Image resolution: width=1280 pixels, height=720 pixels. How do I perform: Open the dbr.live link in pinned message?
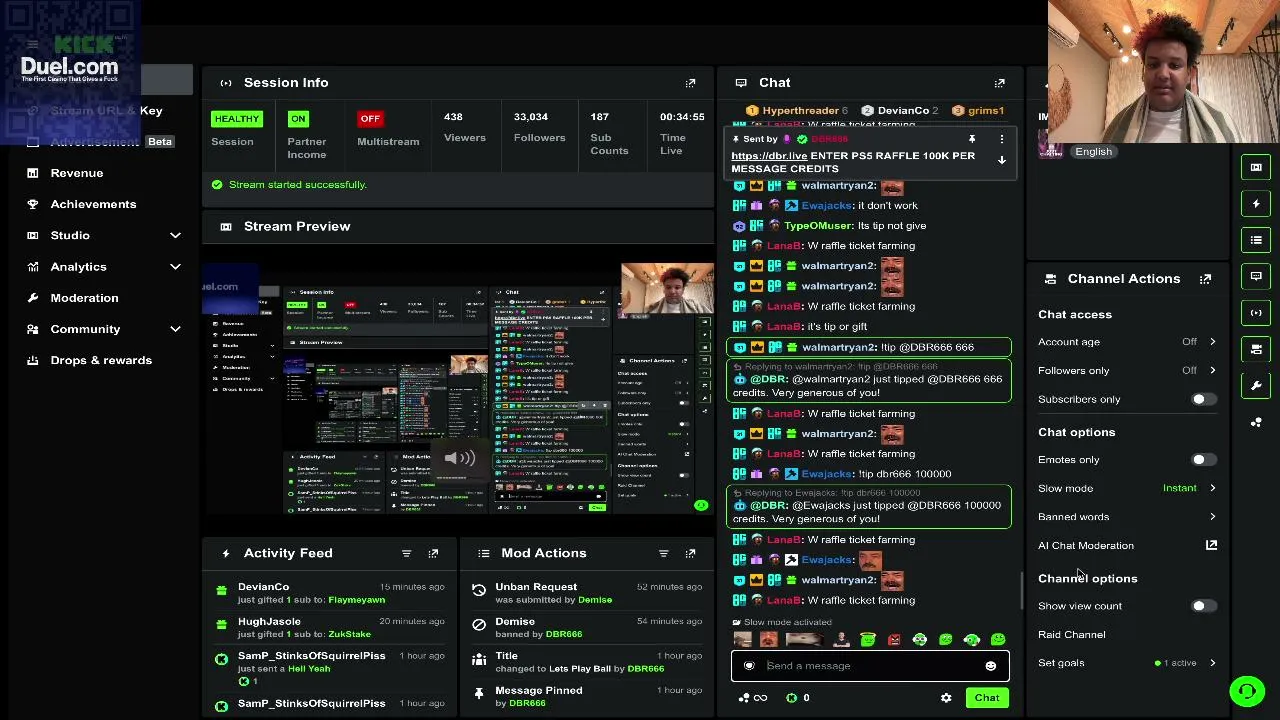[x=769, y=156]
